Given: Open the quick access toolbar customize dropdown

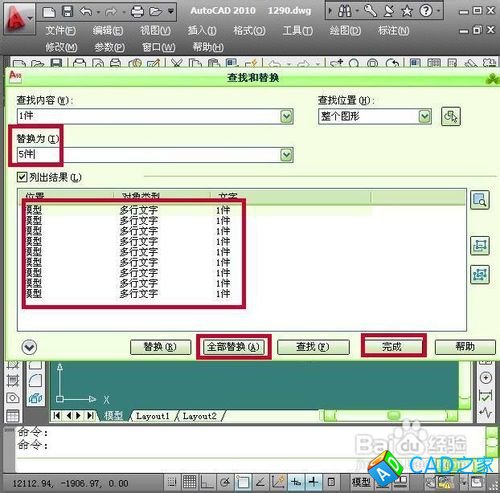Looking at the screenshot, I should [171, 12].
